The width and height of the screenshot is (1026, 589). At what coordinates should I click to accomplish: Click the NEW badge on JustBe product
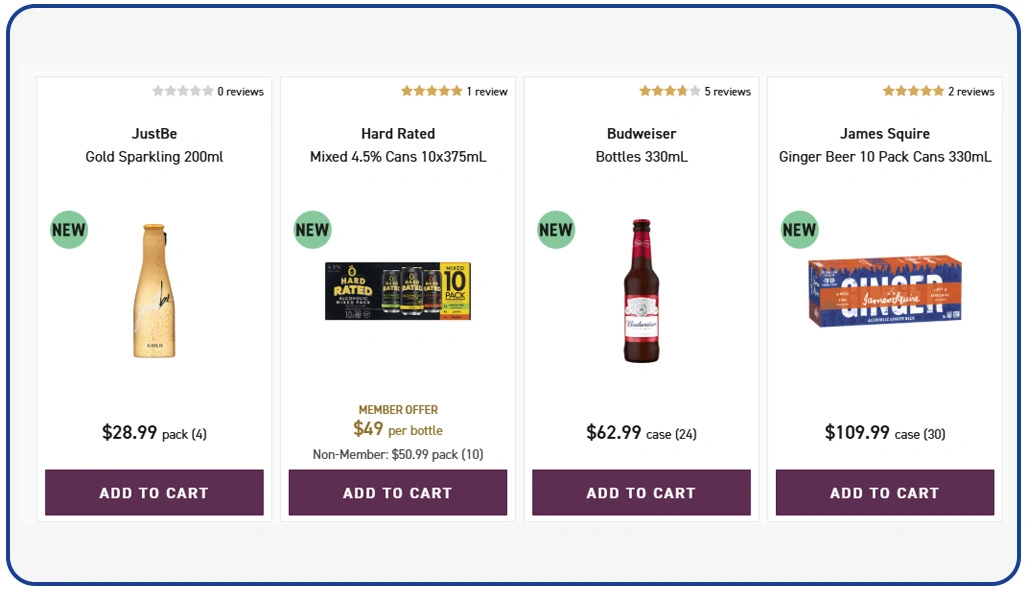point(68,229)
